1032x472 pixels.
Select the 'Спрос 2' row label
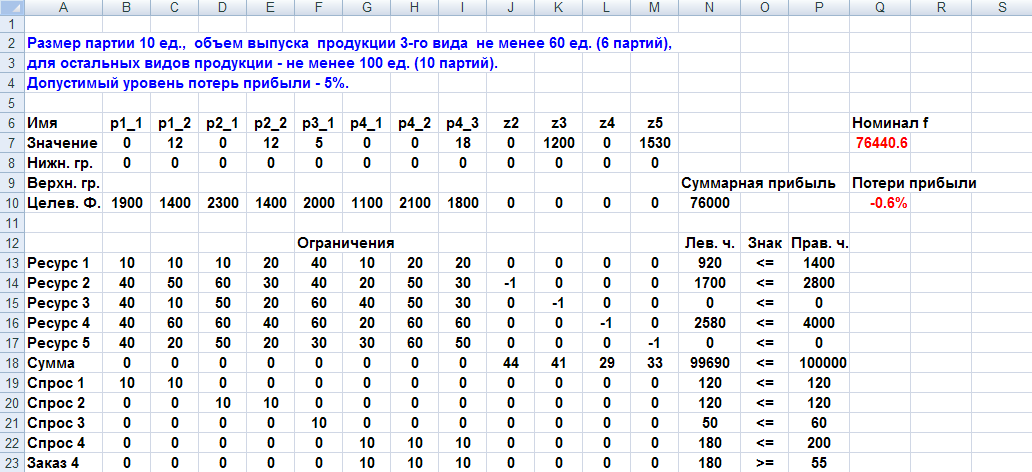point(64,403)
